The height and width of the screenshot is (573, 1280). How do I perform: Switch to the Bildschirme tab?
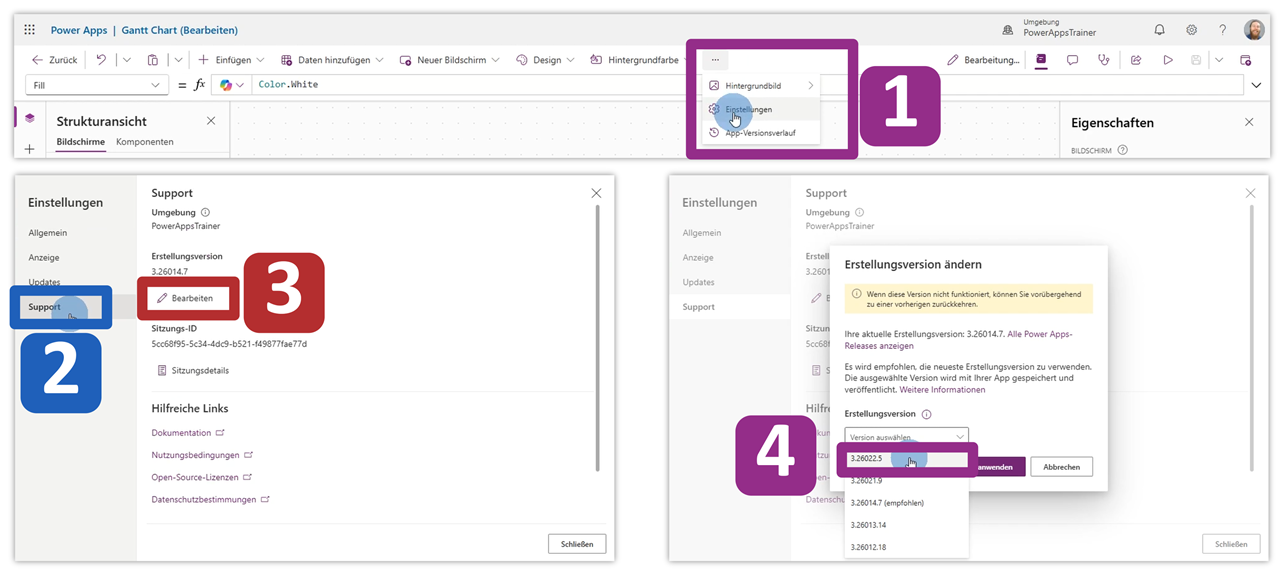tap(81, 142)
